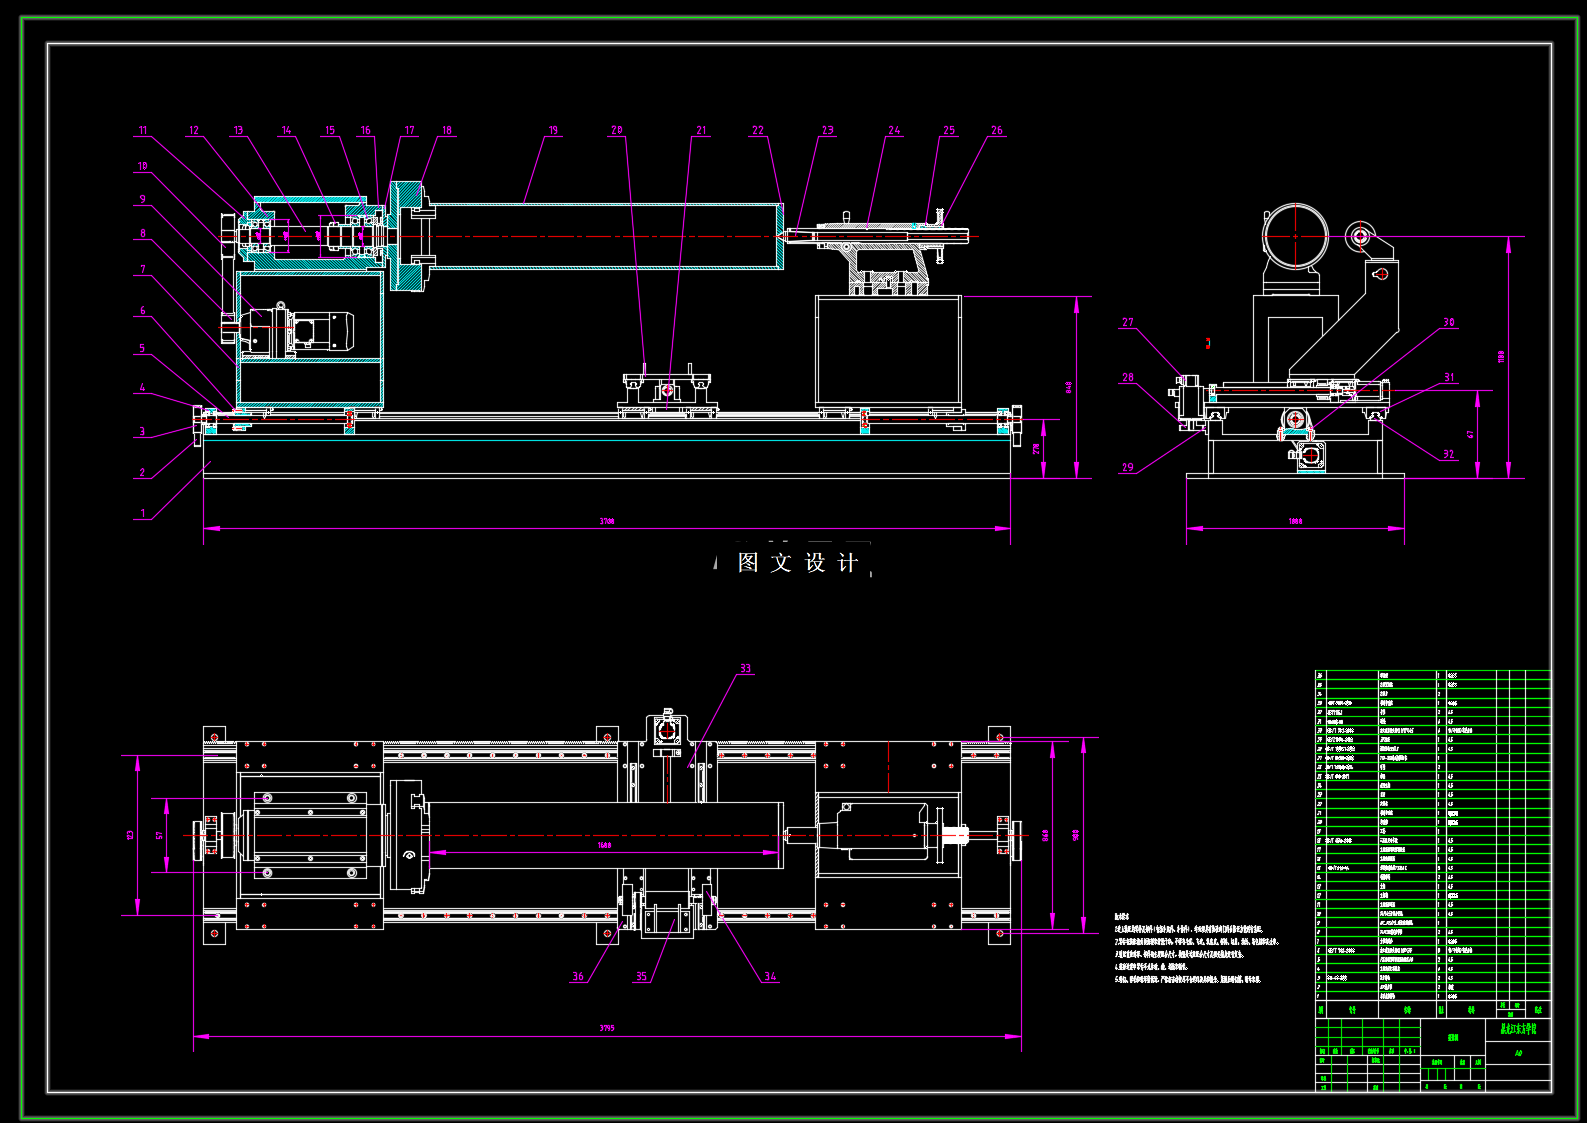This screenshot has height=1123, width=1587.
Task: Select part callout number 18
Action: (447, 131)
